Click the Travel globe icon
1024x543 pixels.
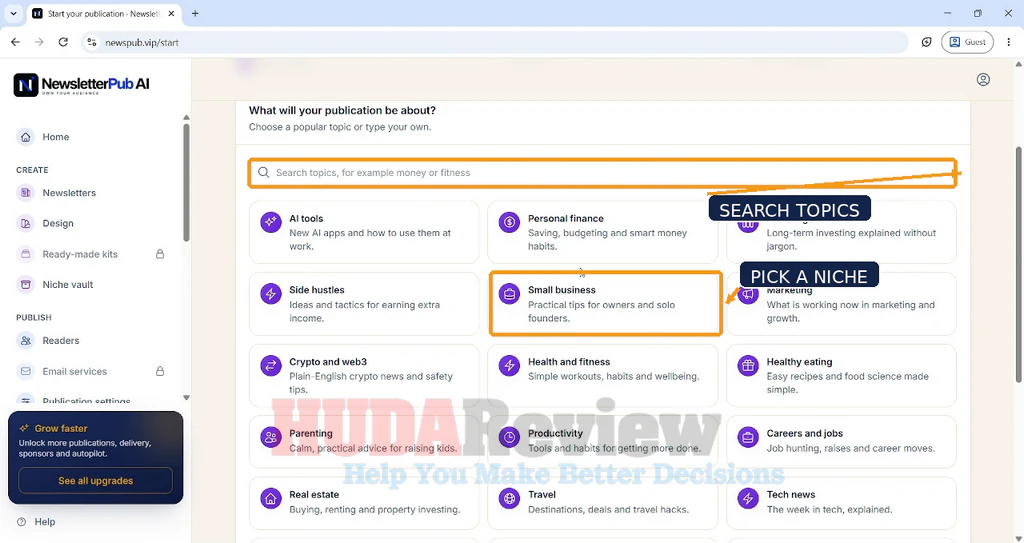tap(509, 499)
